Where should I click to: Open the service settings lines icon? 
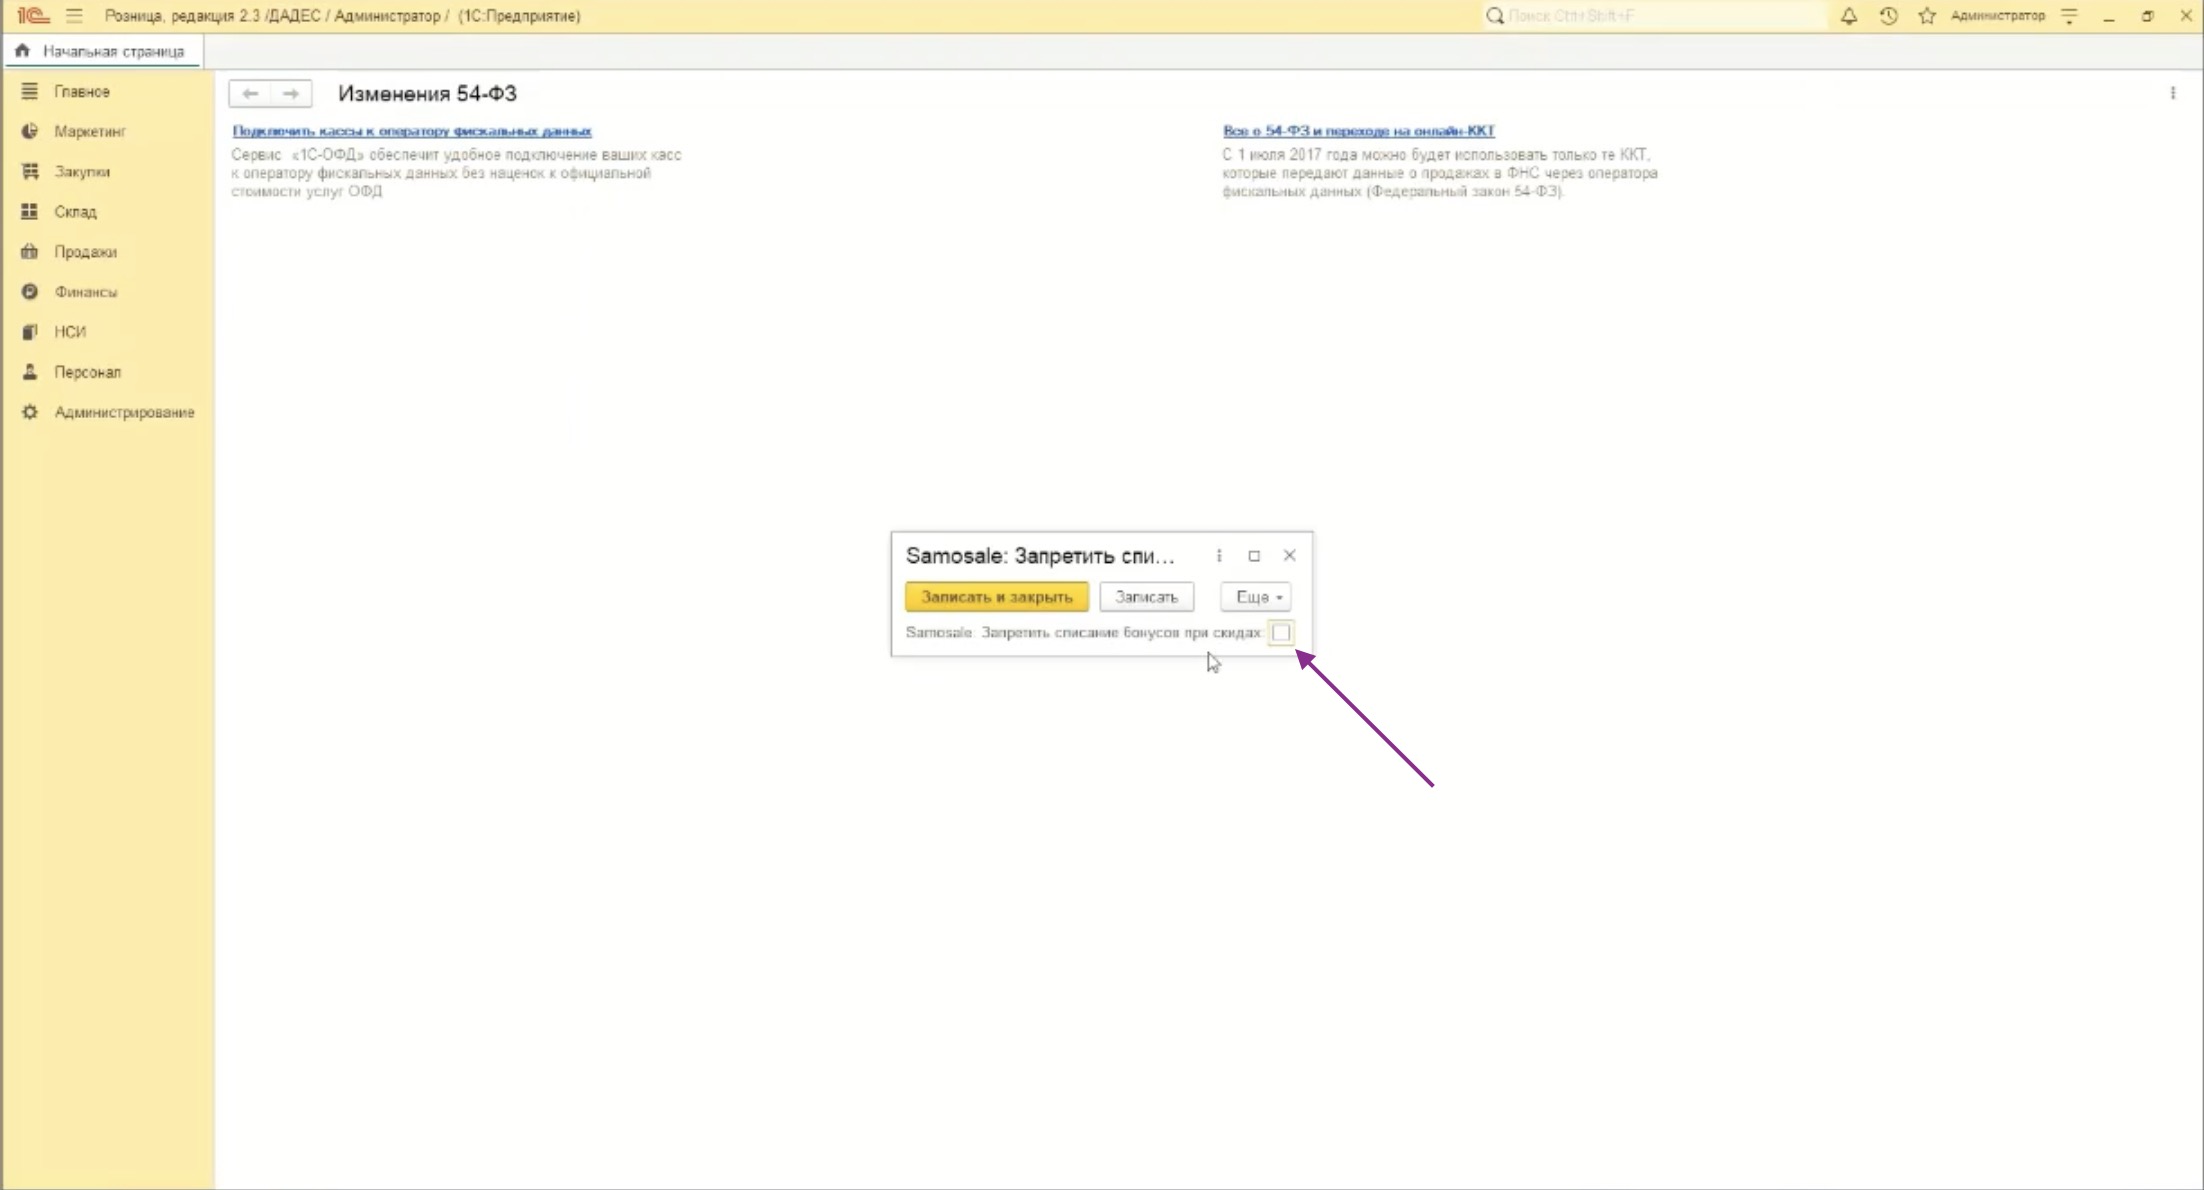(2069, 16)
